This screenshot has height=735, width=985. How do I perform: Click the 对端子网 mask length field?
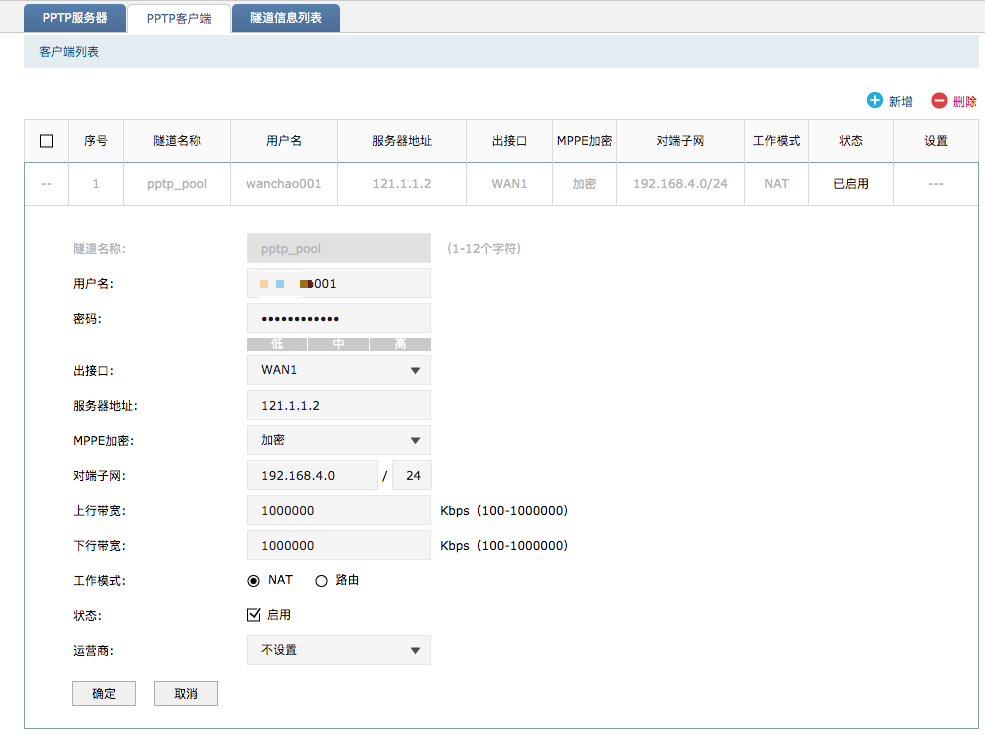tap(412, 475)
